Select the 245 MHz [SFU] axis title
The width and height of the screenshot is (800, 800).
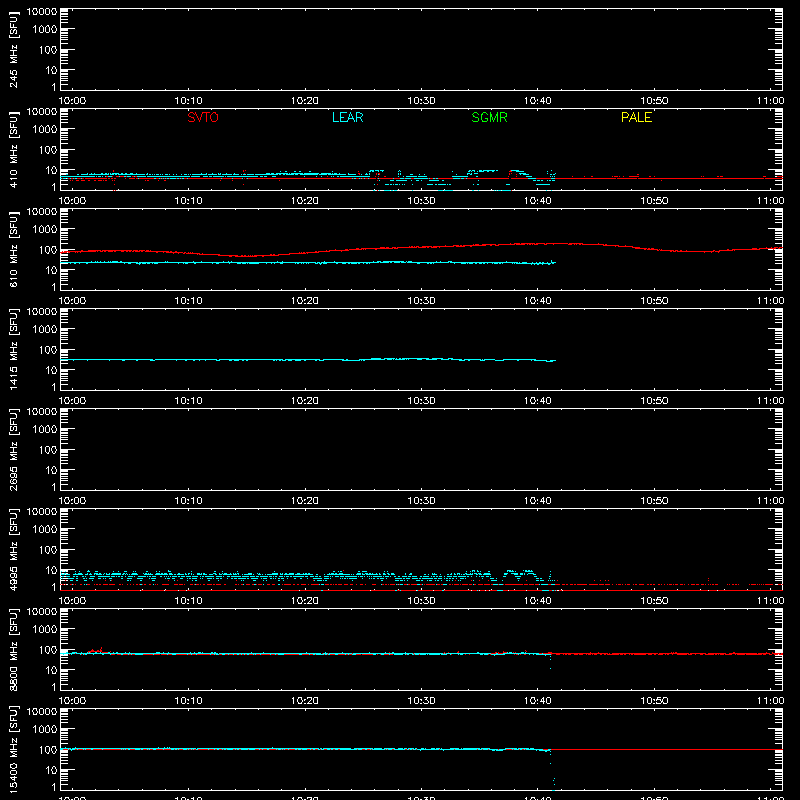(13, 49)
